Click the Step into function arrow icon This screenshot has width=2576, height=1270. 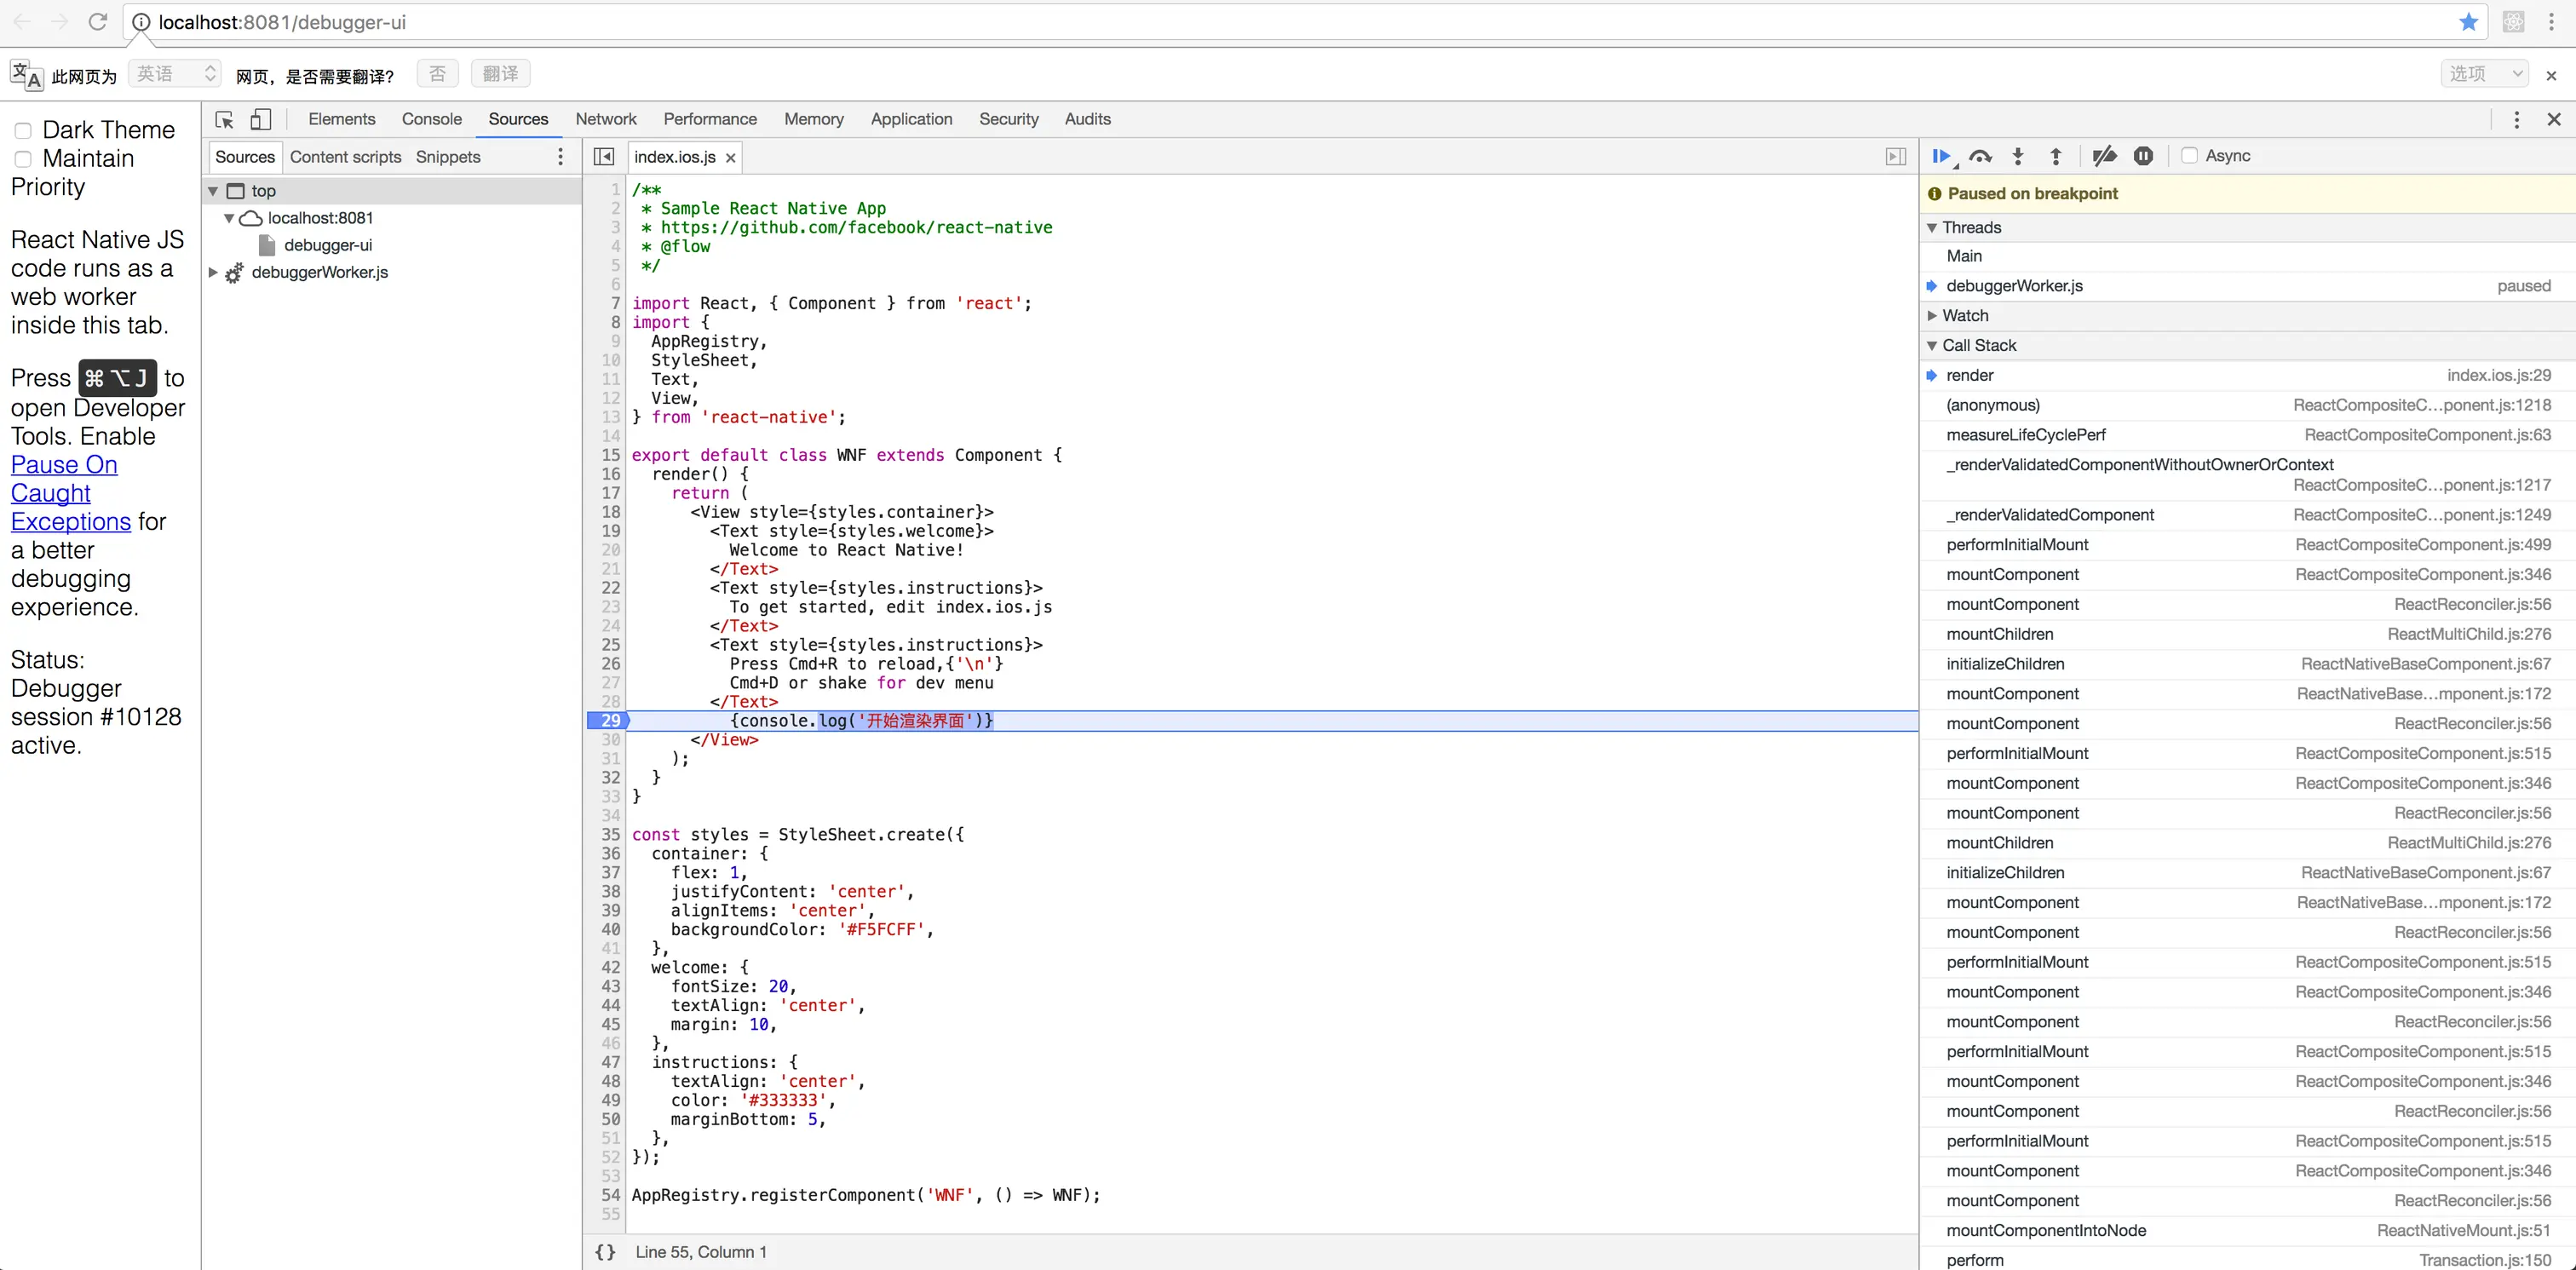(2018, 156)
